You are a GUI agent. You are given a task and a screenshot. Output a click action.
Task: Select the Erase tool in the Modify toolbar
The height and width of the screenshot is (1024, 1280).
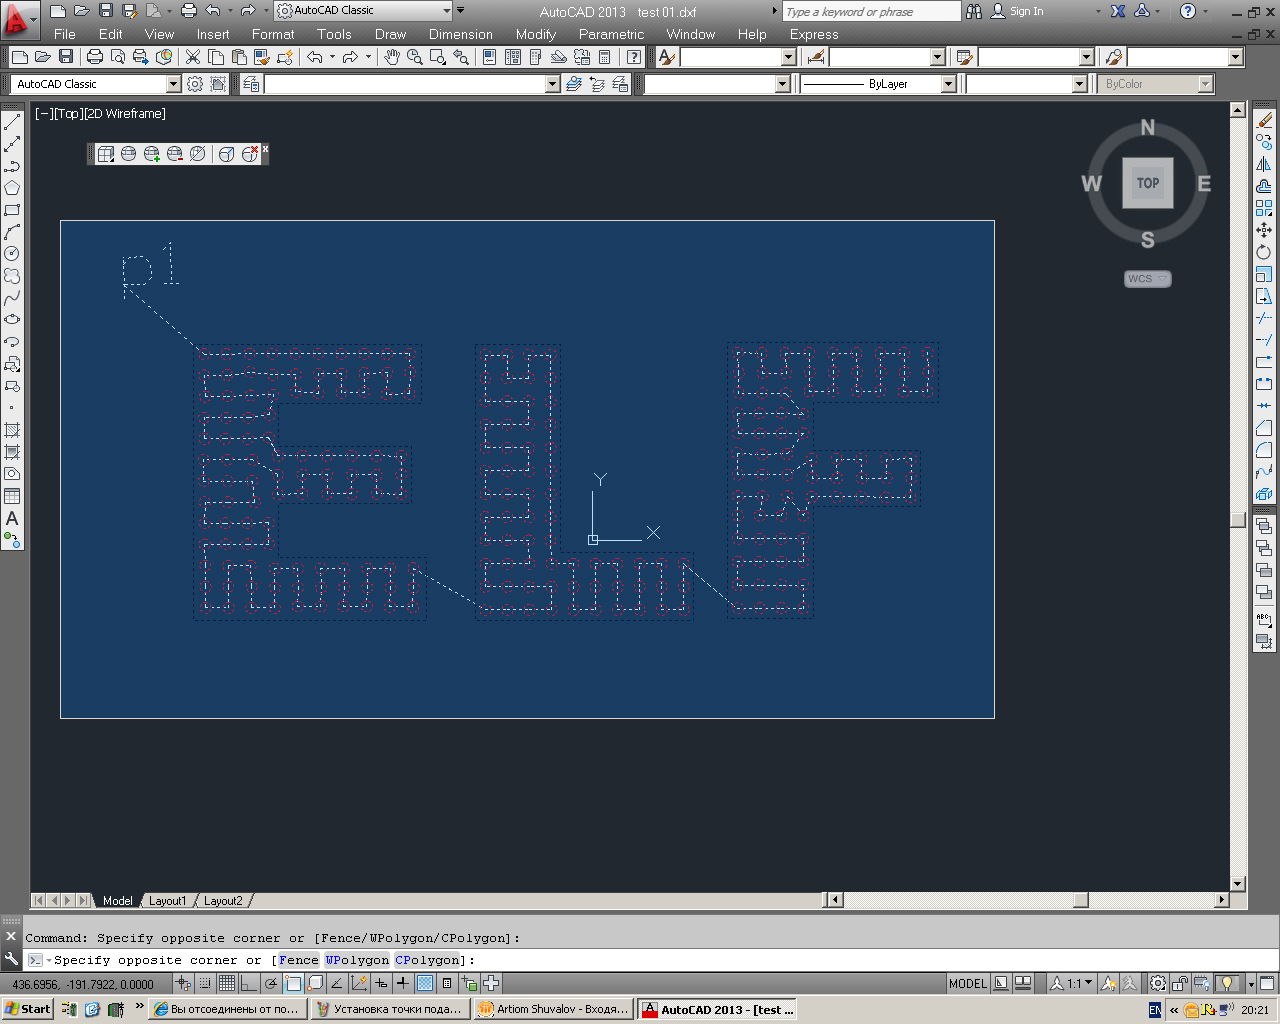tap(1264, 120)
